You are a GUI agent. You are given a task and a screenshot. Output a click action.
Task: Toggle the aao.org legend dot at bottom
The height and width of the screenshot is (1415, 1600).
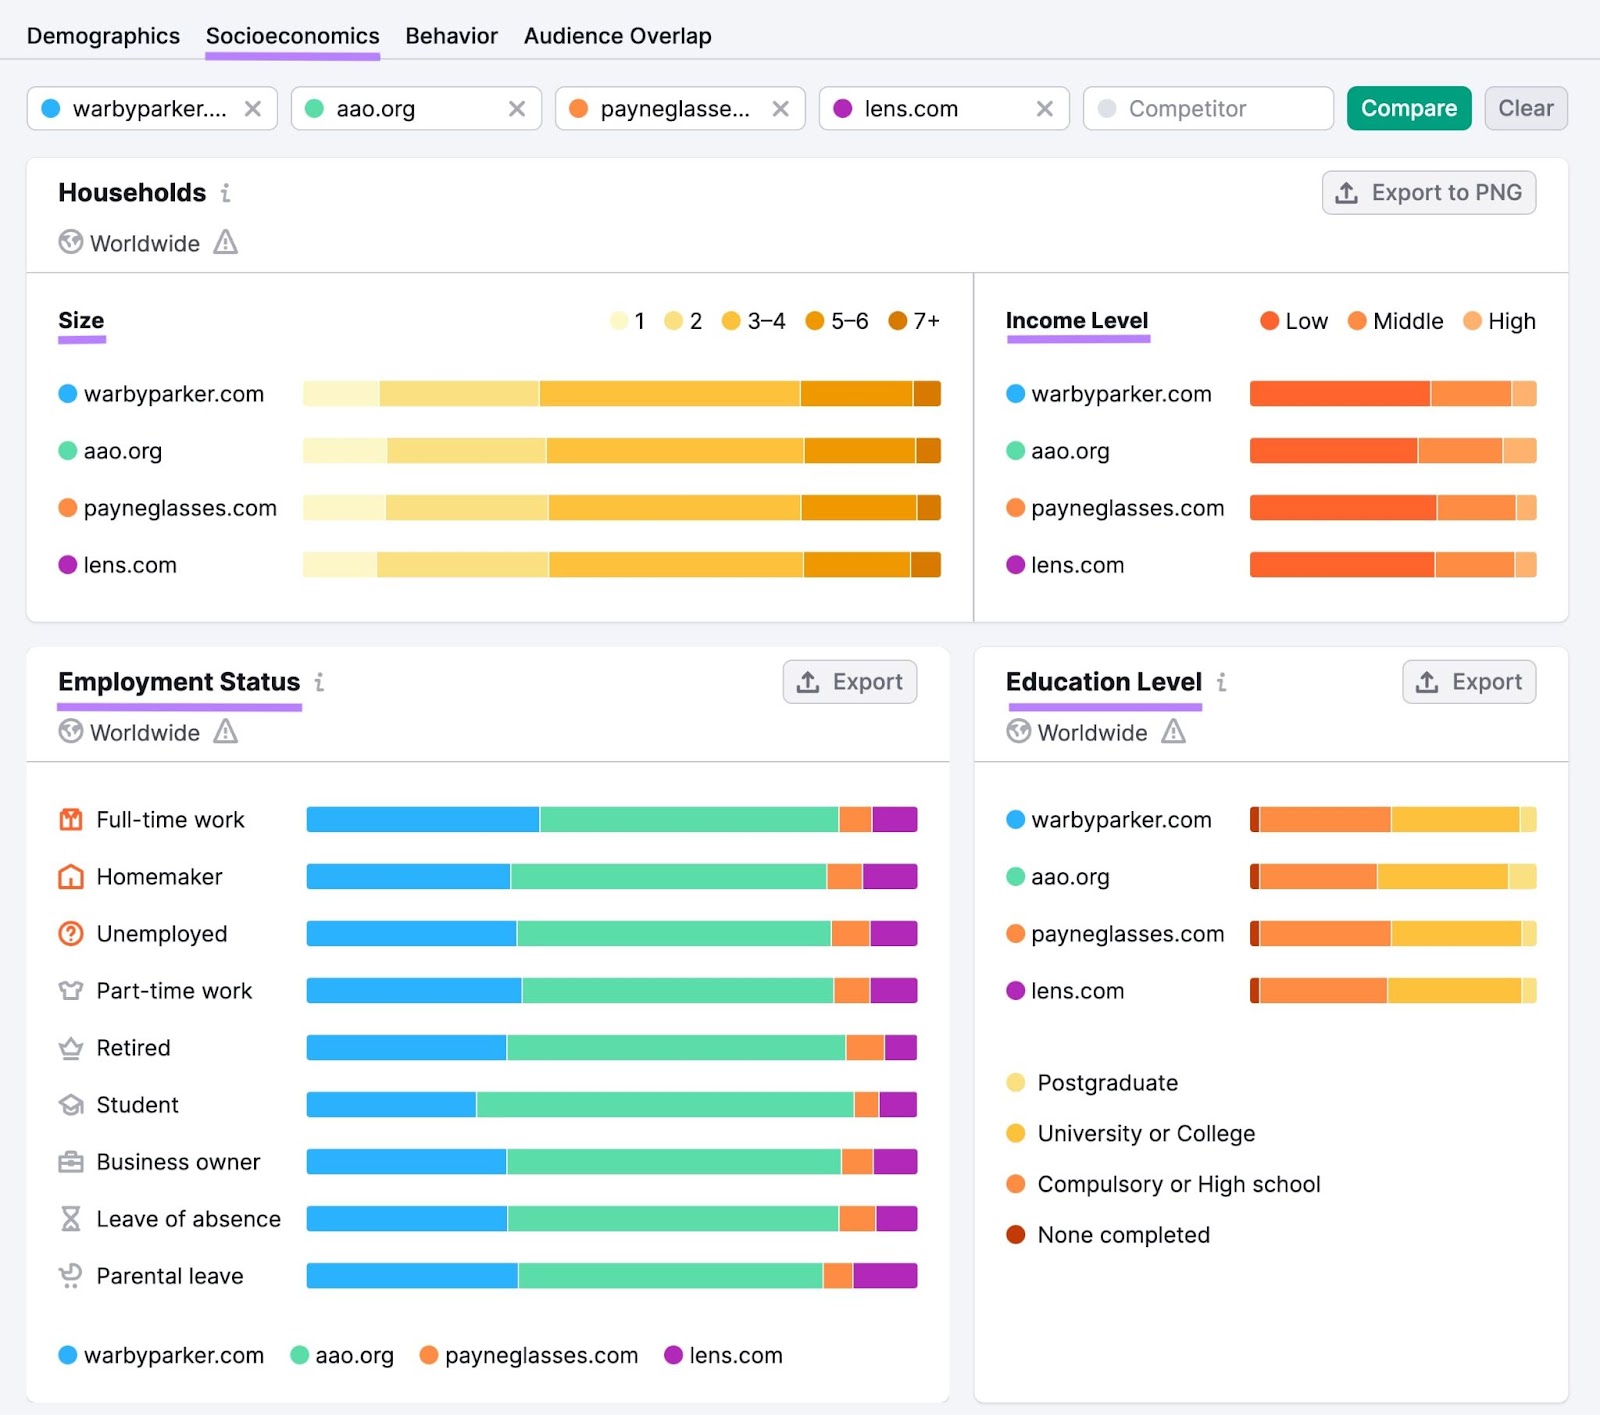pos(297,1356)
